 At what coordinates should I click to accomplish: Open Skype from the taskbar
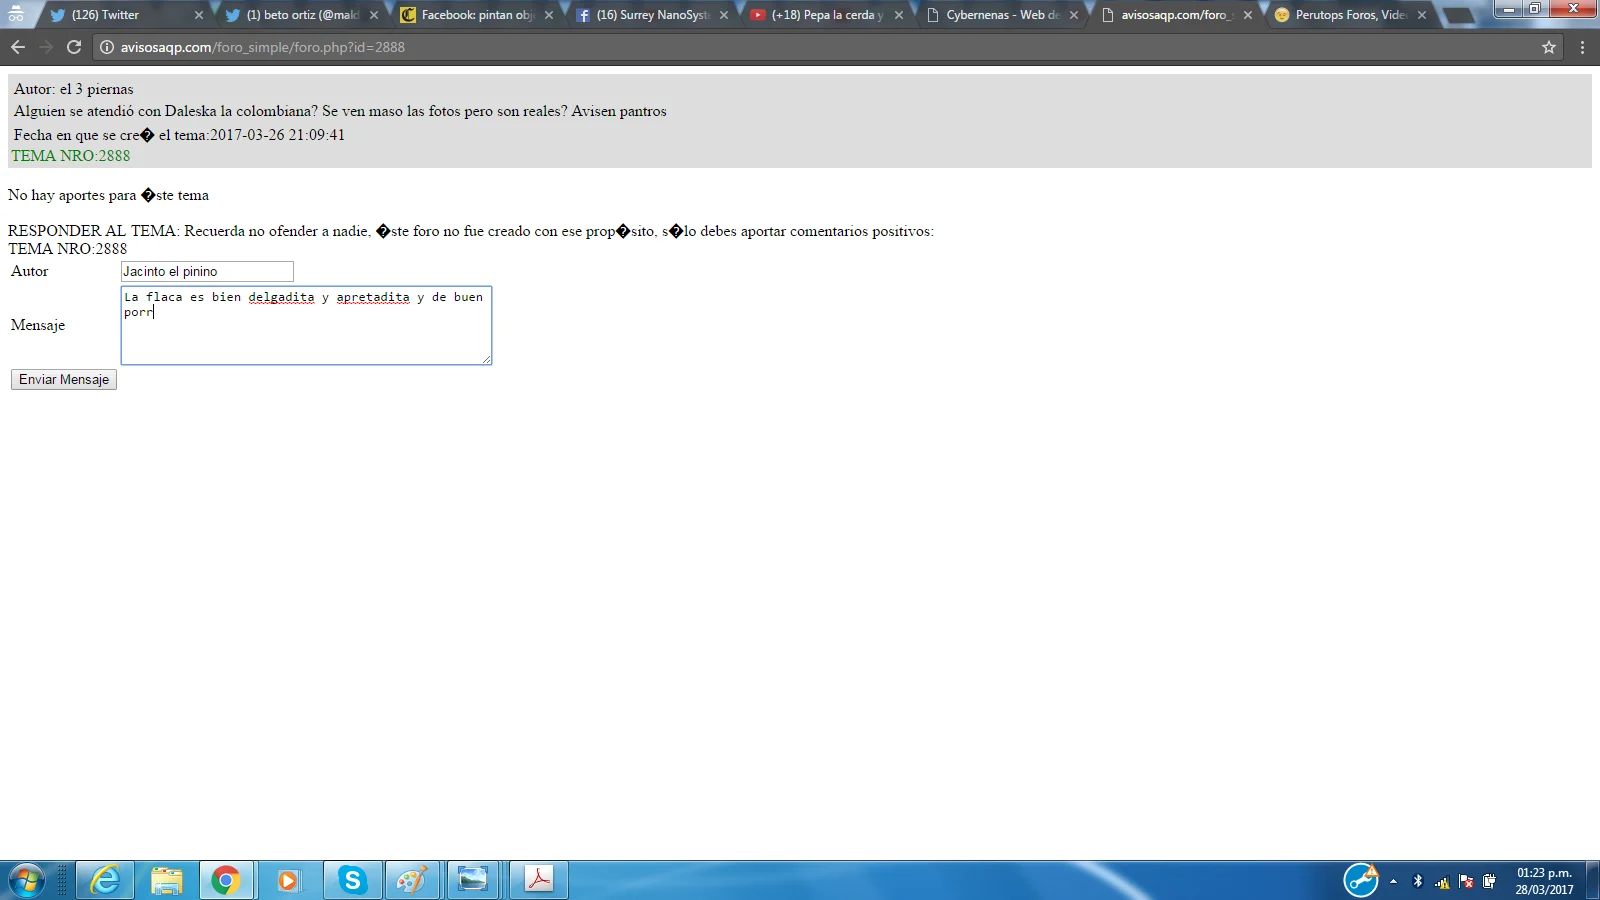click(x=352, y=880)
